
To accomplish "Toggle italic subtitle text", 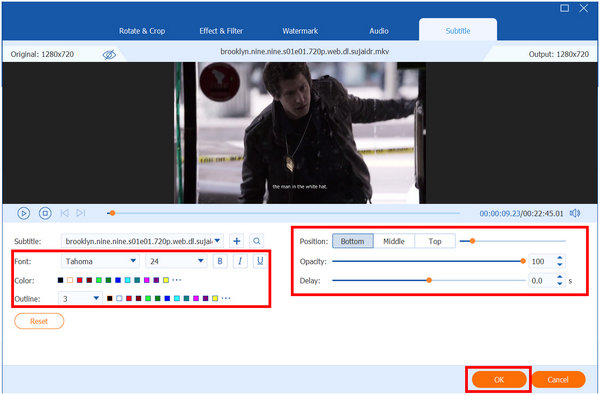I will [x=240, y=261].
